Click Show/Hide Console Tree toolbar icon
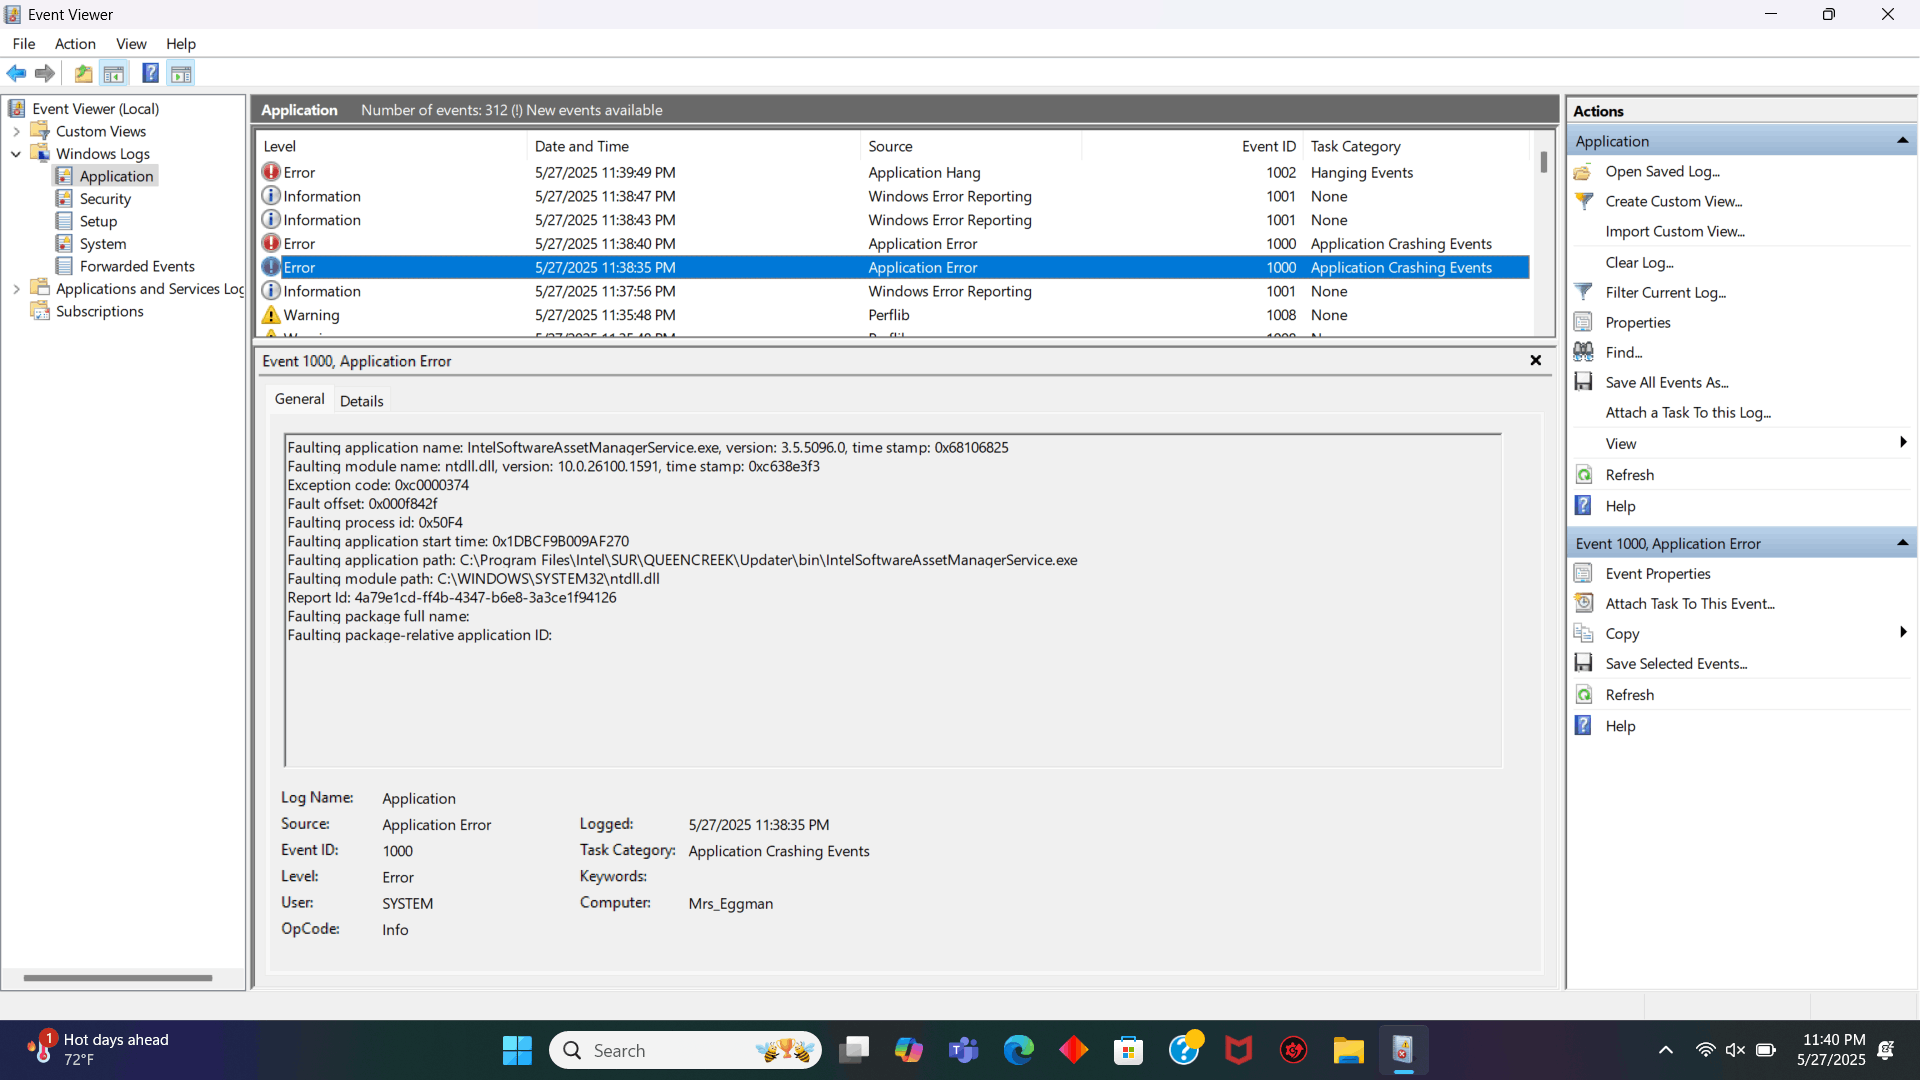Image resolution: width=1920 pixels, height=1080 pixels. pos(114,73)
